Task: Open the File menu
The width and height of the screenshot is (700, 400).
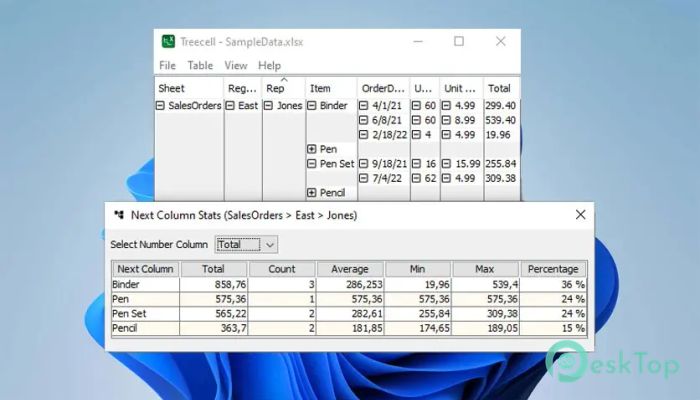Action: pyautogui.click(x=167, y=66)
